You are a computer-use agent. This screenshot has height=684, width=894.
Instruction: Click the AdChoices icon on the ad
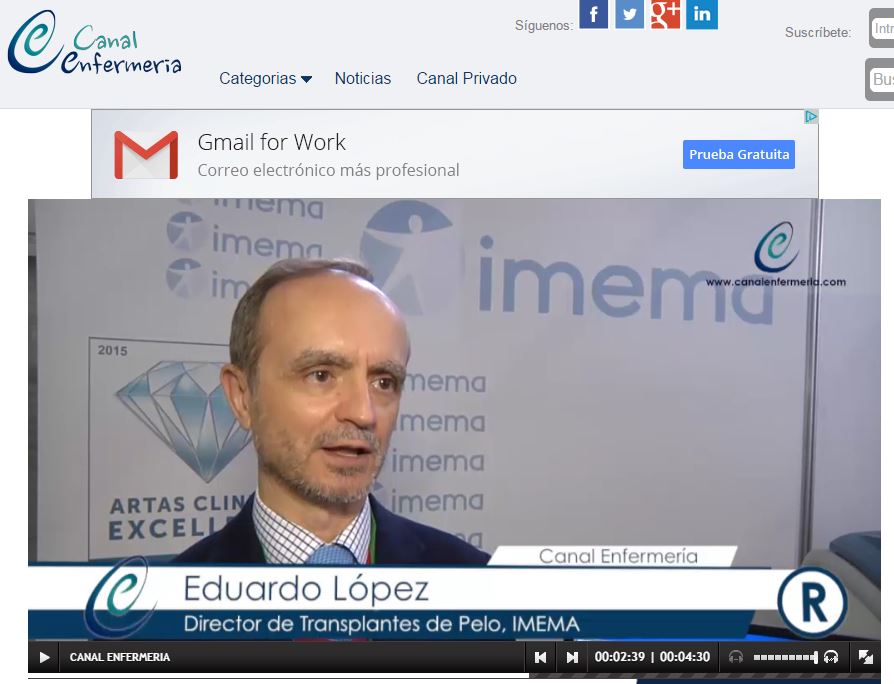coord(811,117)
